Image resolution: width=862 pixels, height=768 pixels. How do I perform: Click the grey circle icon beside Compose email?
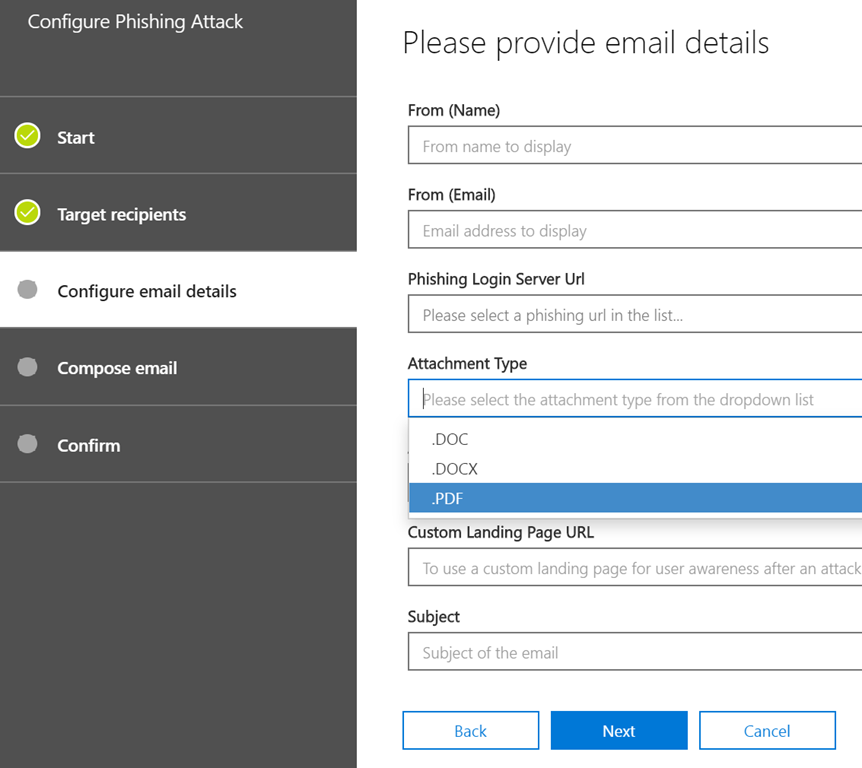pos(28,367)
